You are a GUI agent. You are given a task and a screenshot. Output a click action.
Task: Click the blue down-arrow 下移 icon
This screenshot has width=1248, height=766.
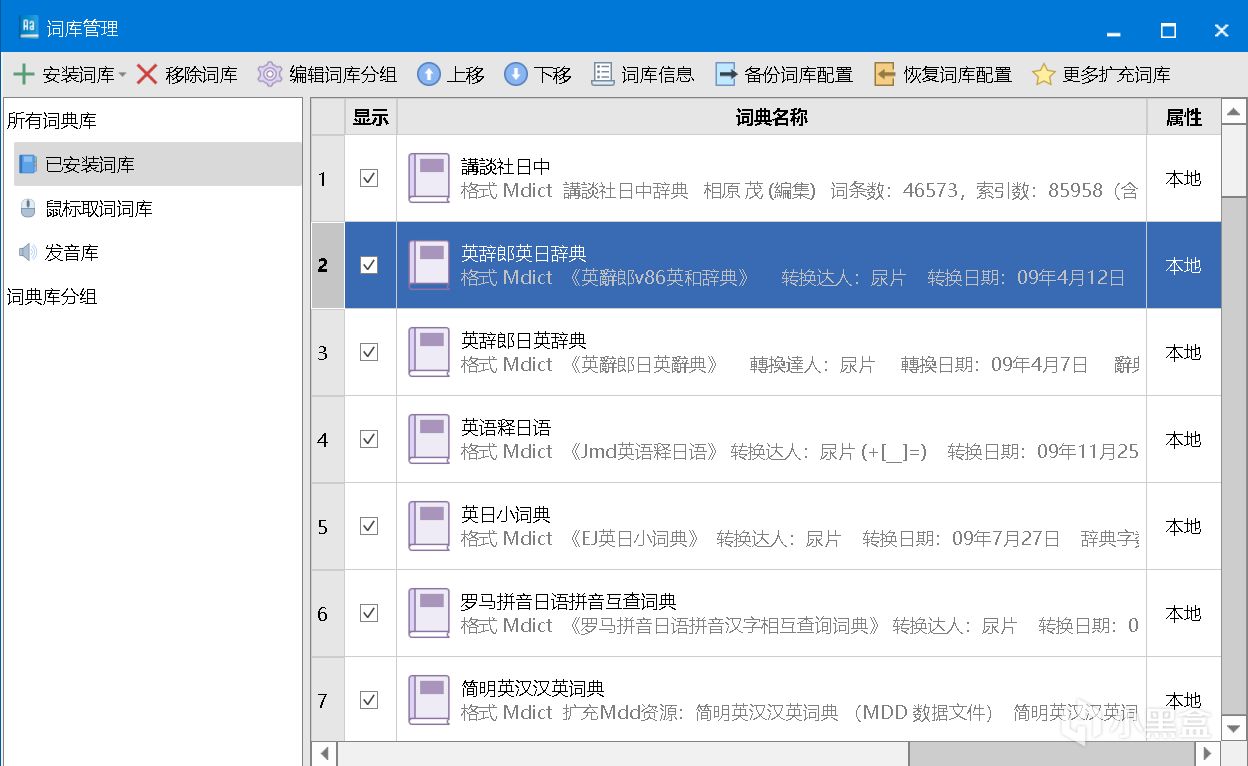click(516, 75)
